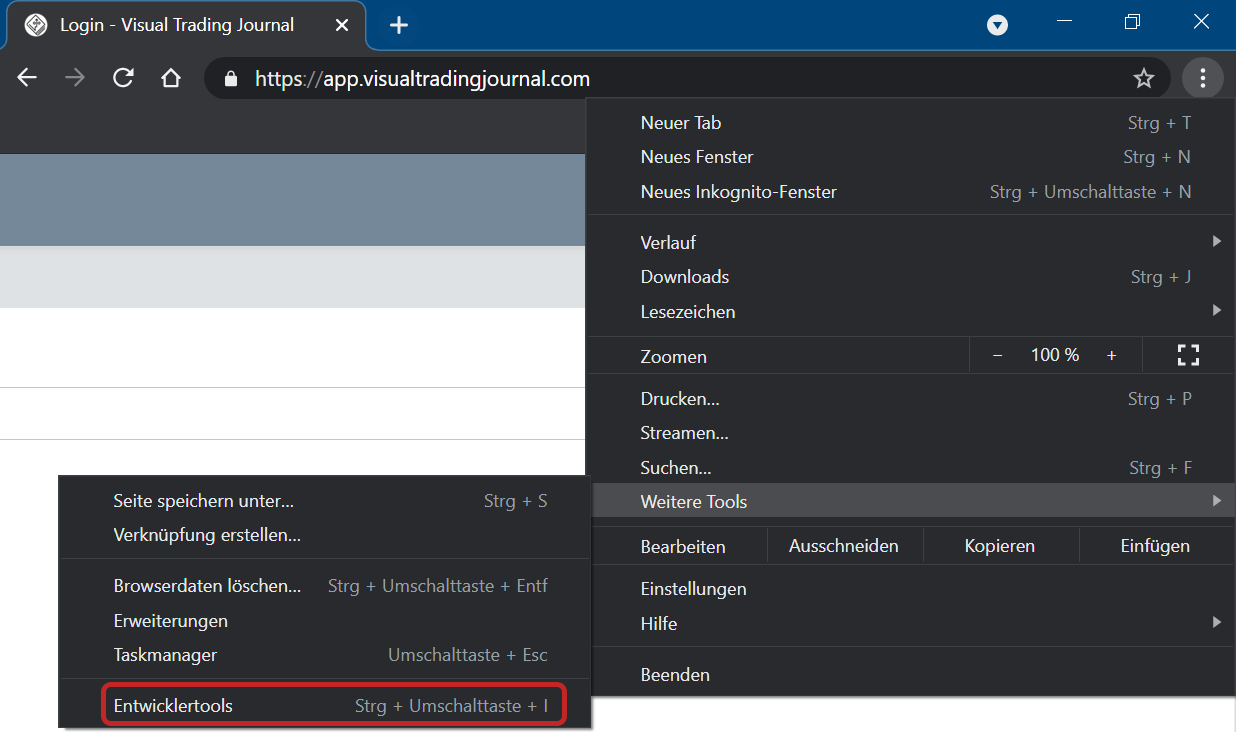Viewport: 1236px width, 732px height.
Task: Expand the Hilfe submenu
Action: click(908, 624)
